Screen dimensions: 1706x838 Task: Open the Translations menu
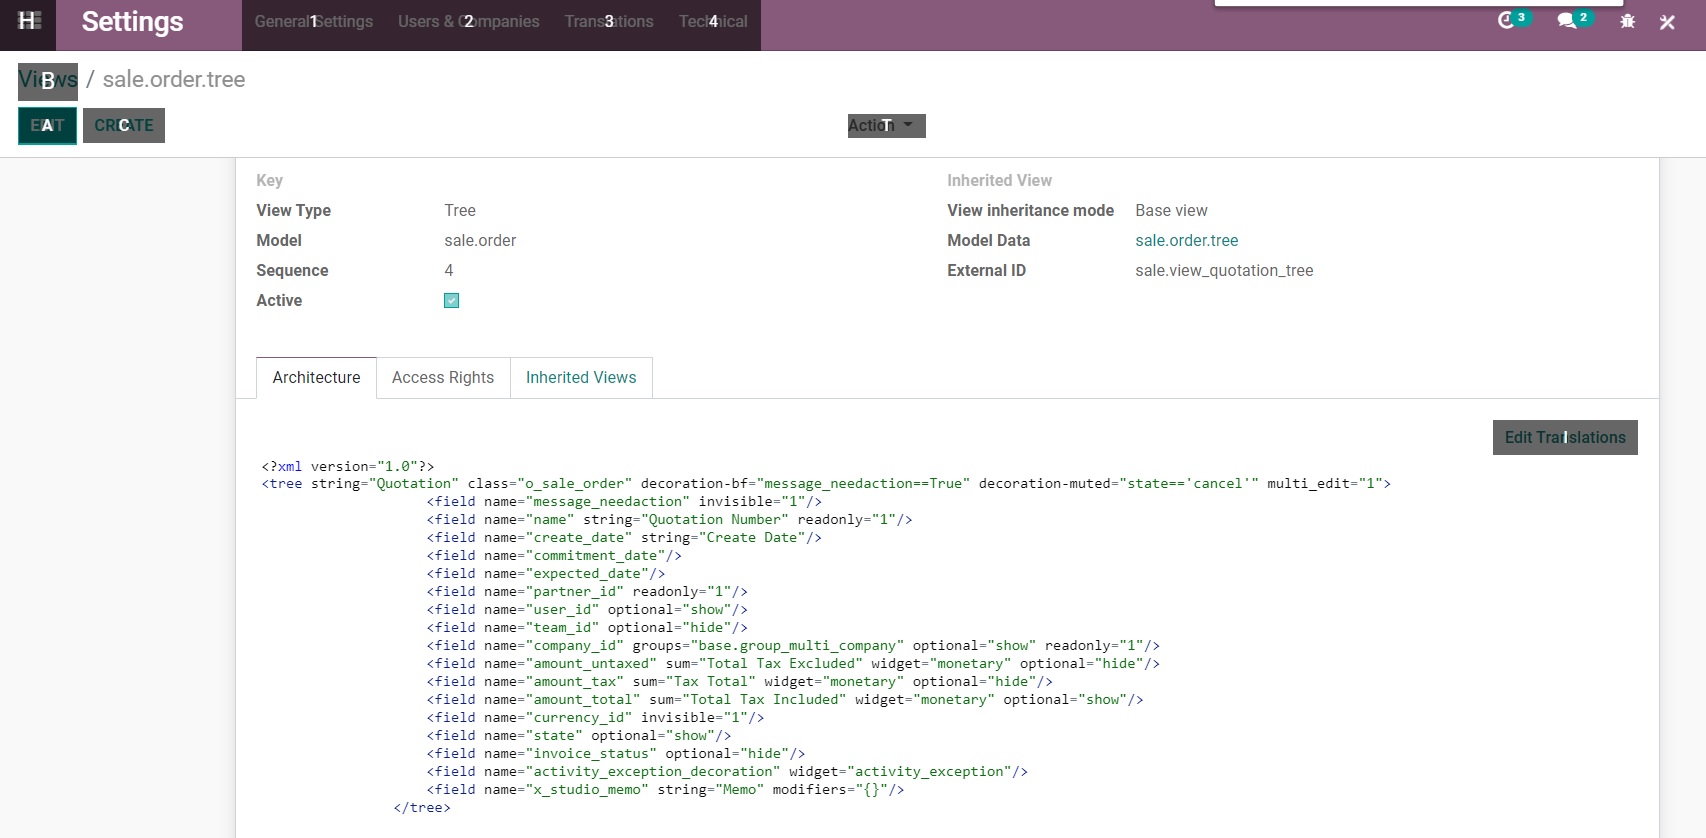[x=608, y=22]
